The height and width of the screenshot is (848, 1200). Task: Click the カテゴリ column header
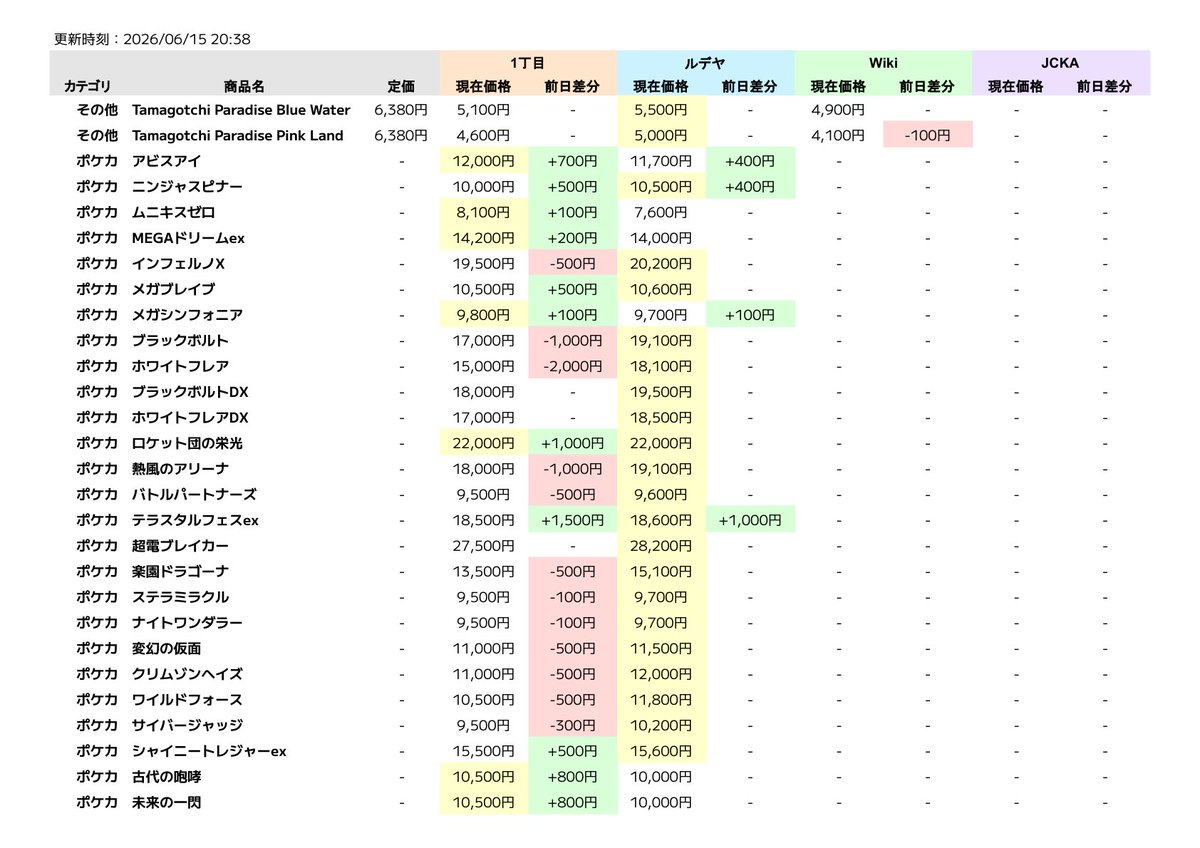click(x=88, y=87)
